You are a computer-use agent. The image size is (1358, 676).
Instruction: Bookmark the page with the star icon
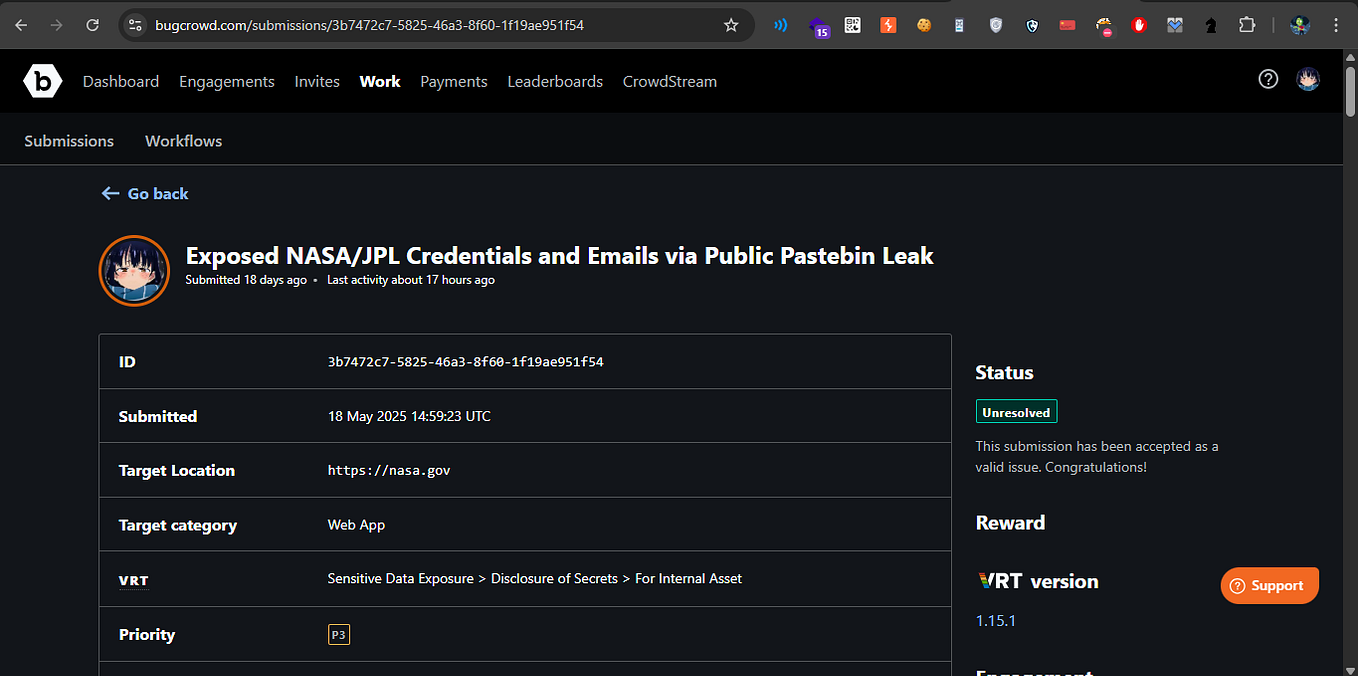pyautogui.click(x=731, y=25)
